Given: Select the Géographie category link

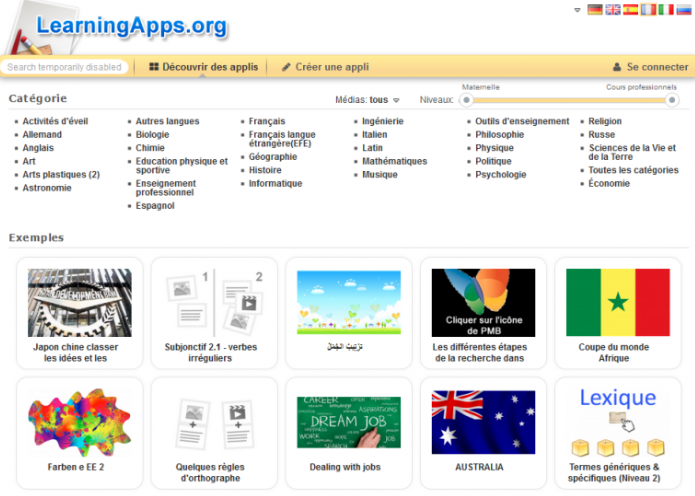Looking at the screenshot, I should [272, 157].
